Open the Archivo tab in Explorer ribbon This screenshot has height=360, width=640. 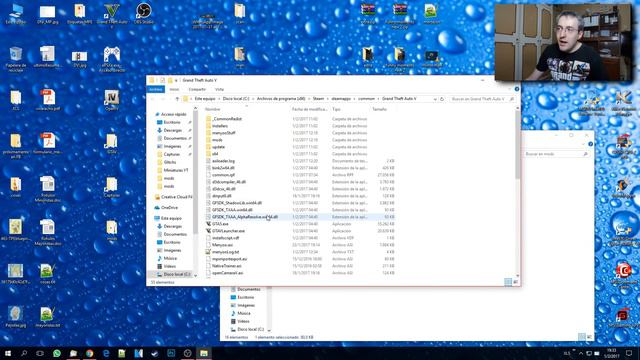[156, 89]
